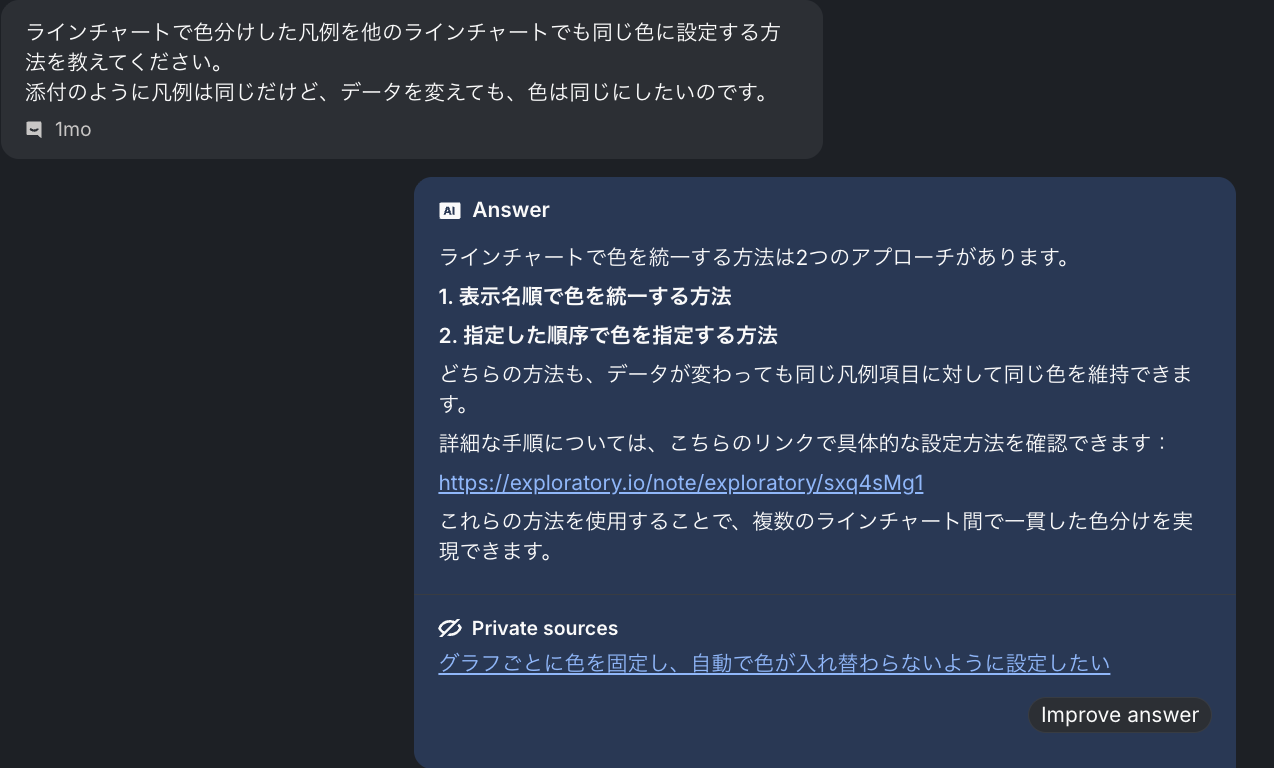Click the chat bubble icon beside 1mo
This screenshot has height=768, width=1274.
coord(34,130)
